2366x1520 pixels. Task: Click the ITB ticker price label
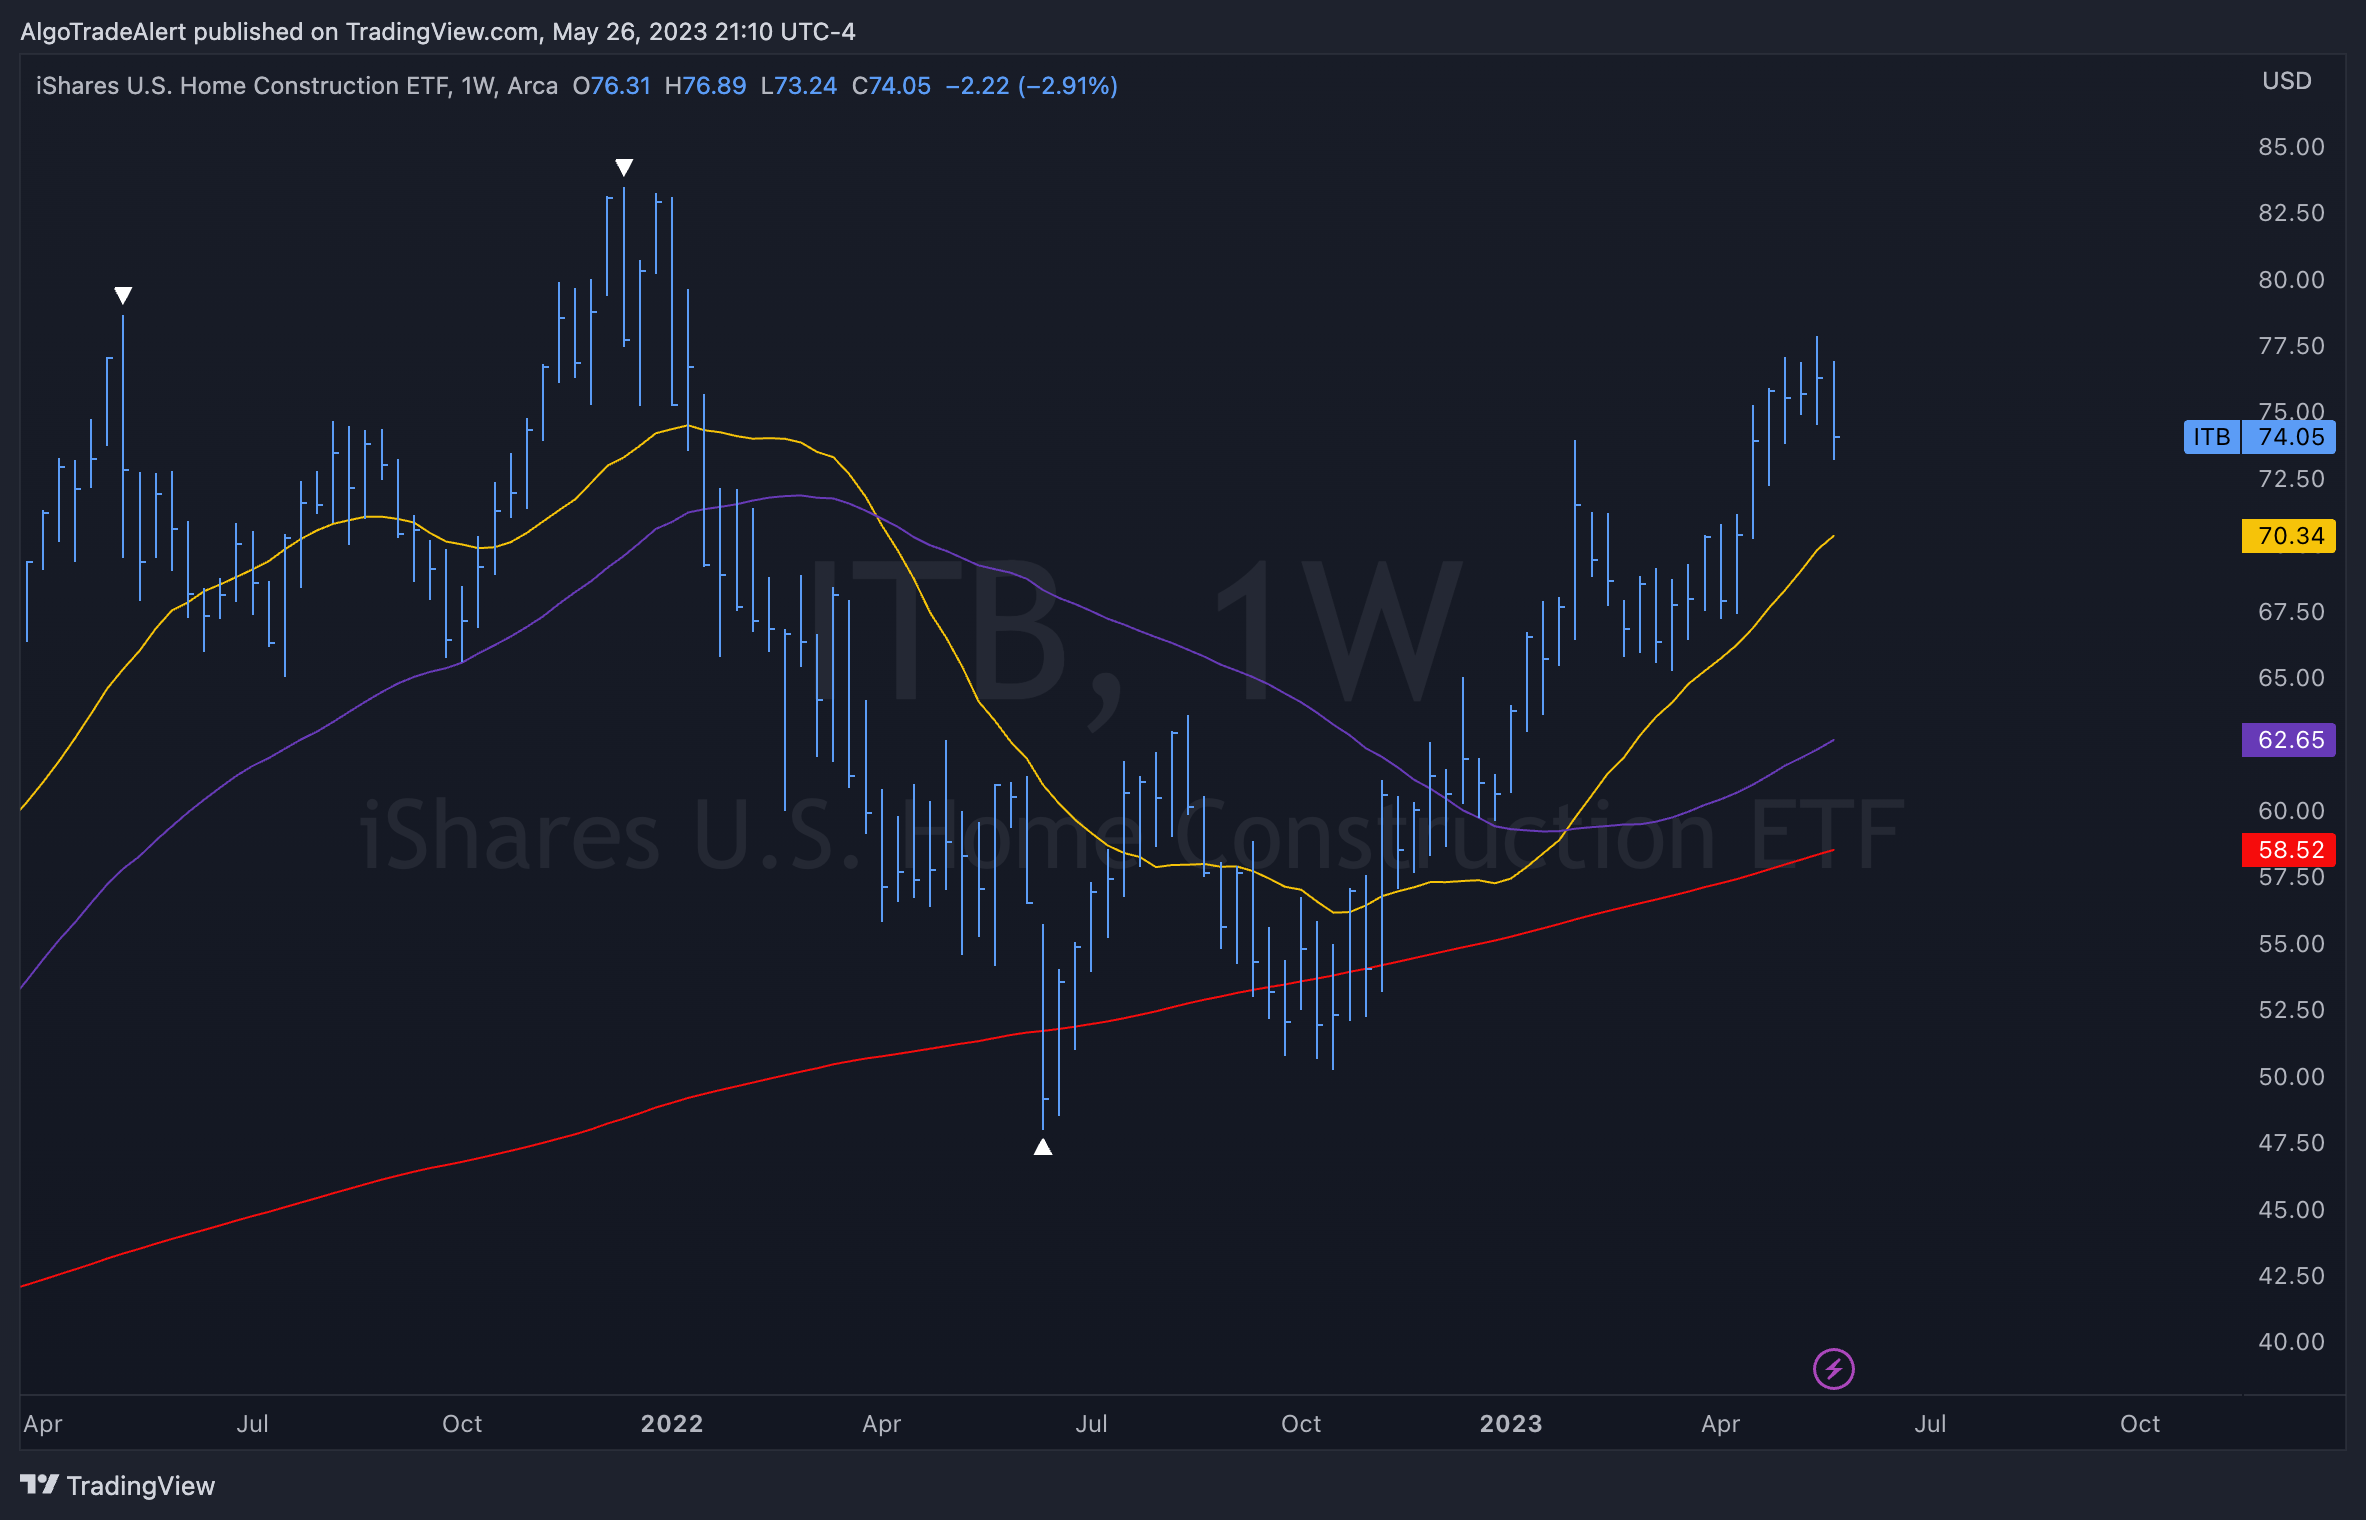click(x=2211, y=437)
